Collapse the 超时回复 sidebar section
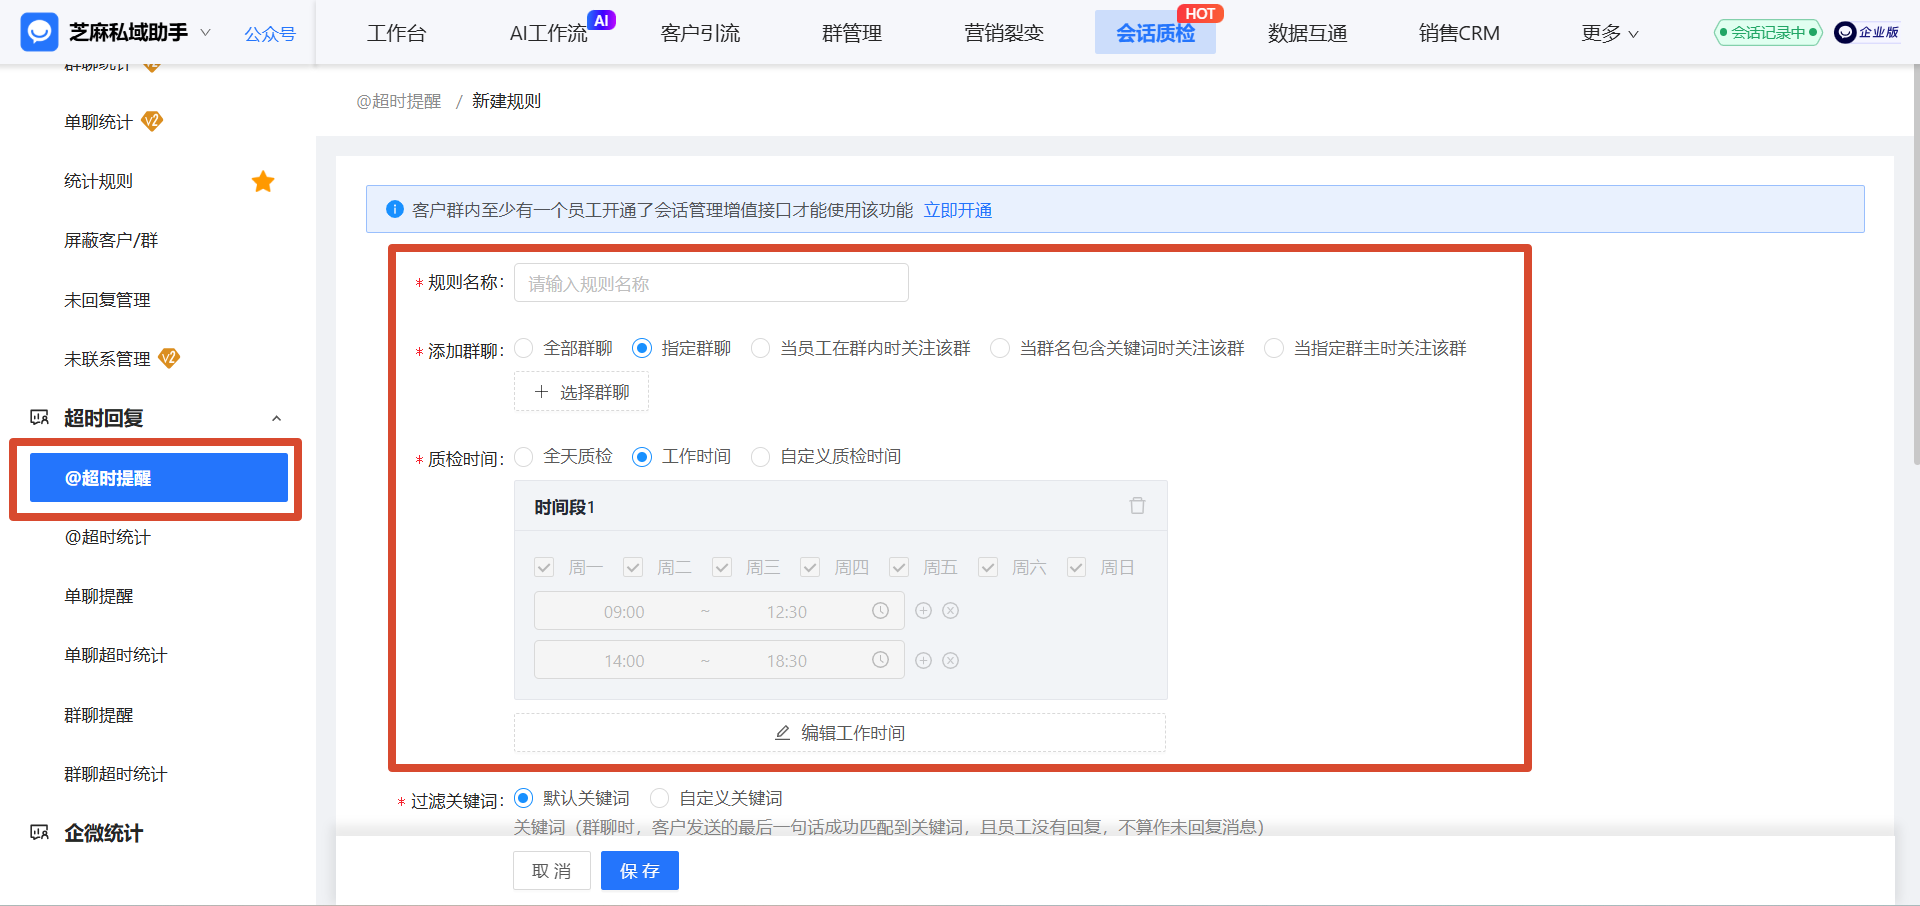This screenshot has width=1920, height=906. pos(277,418)
